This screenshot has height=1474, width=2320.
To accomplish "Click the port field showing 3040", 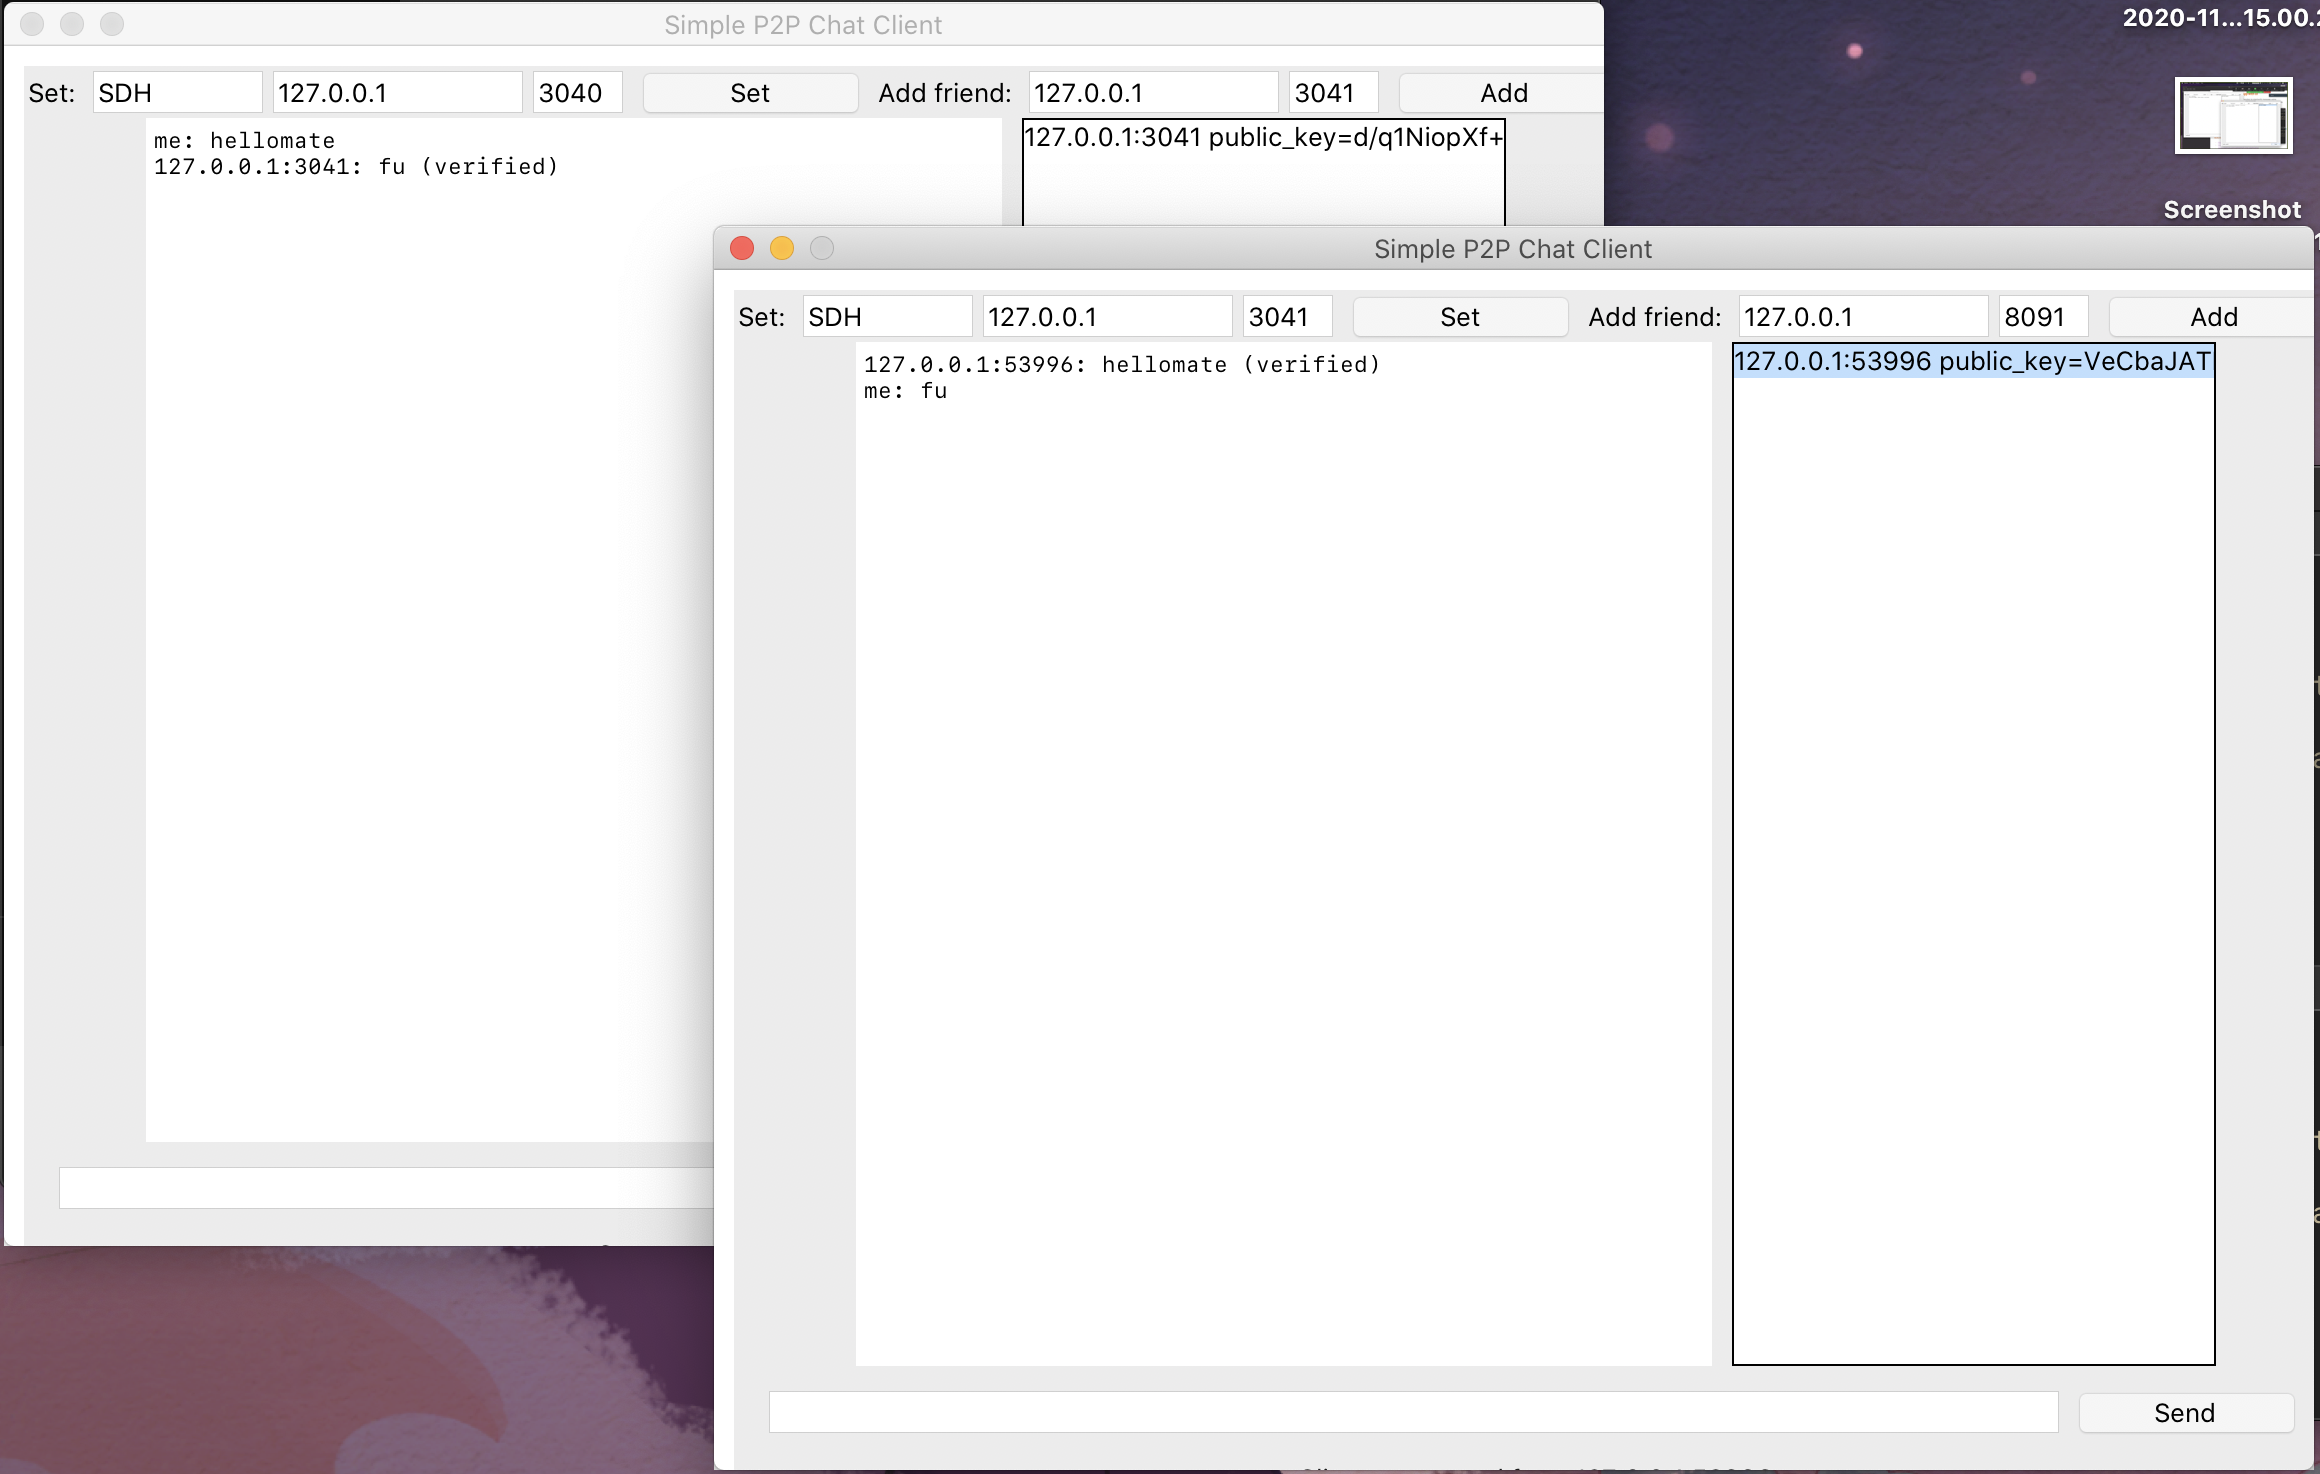I will (576, 93).
